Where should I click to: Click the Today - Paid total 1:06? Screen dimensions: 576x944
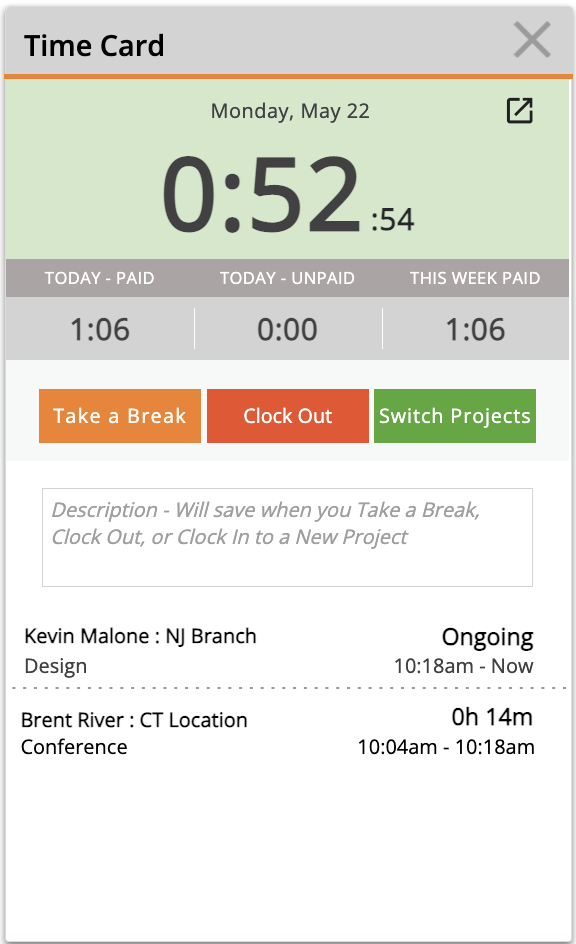pos(100,329)
